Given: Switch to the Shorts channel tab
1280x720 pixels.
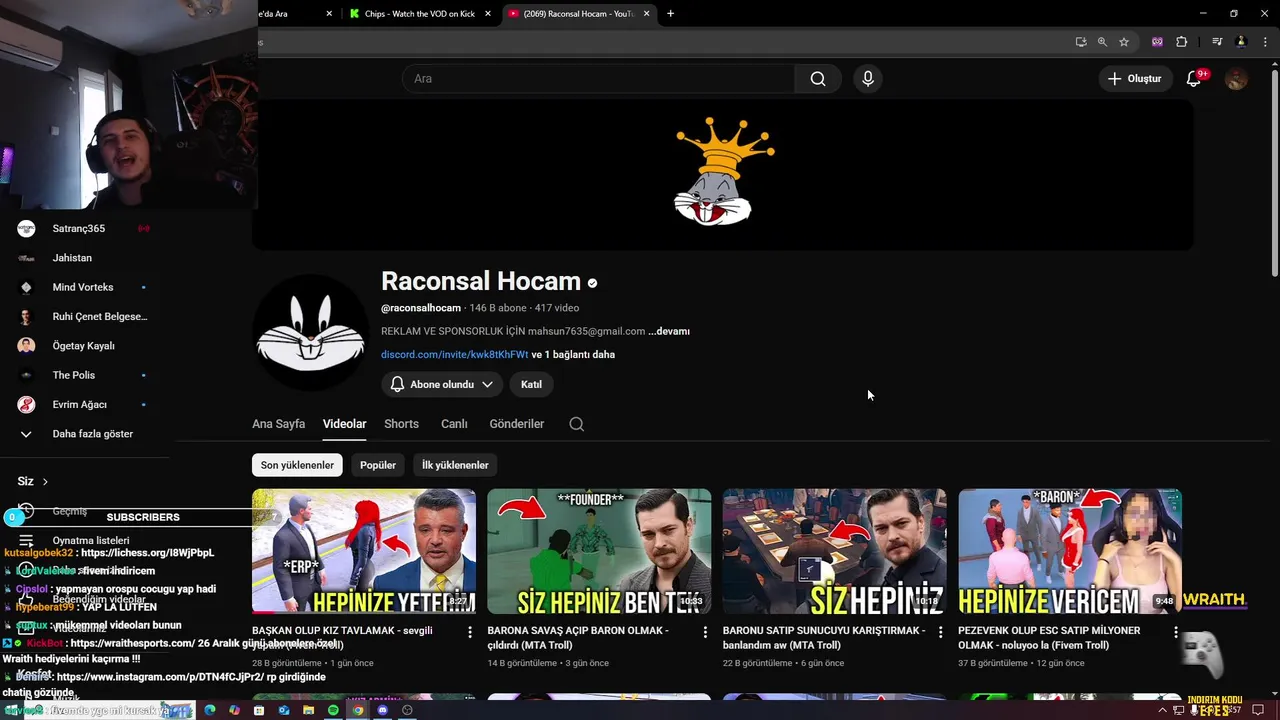Looking at the screenshot, I should pyautogui.click(x=401, y=424).
